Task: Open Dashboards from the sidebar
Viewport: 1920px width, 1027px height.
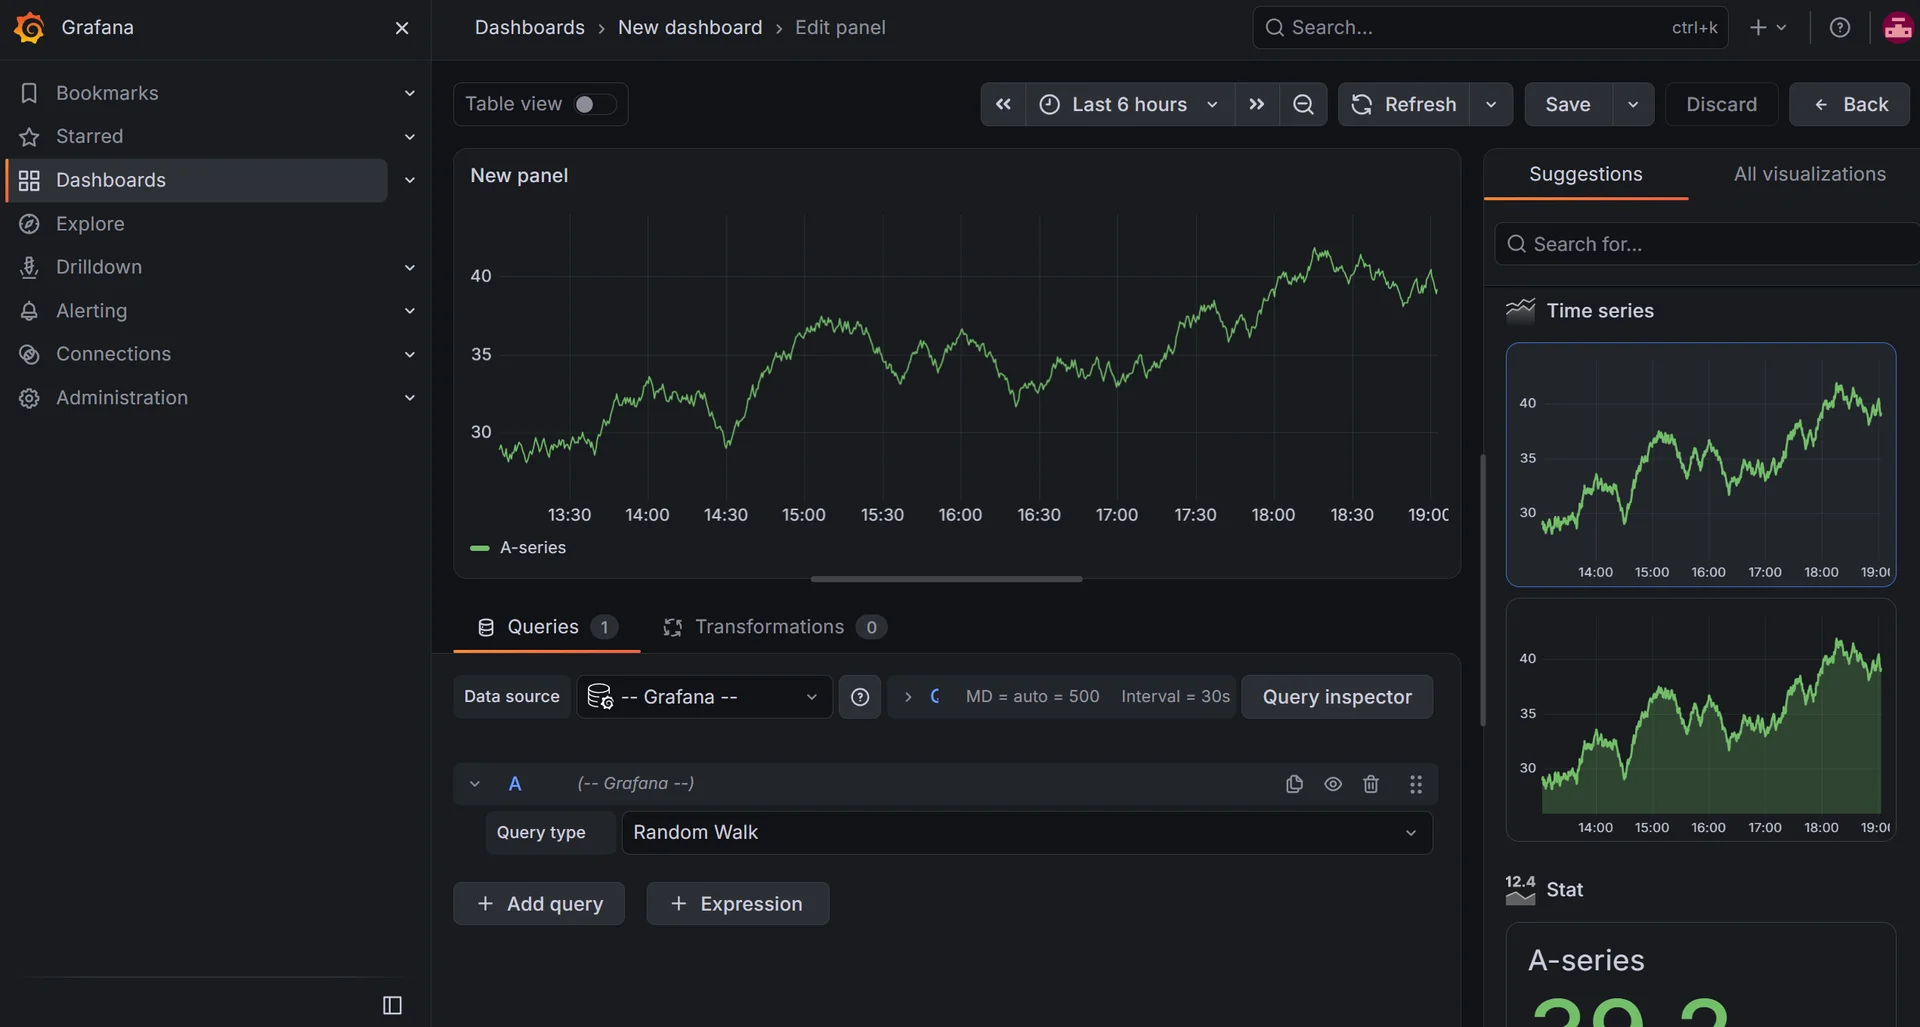Action: pos(197,180)
